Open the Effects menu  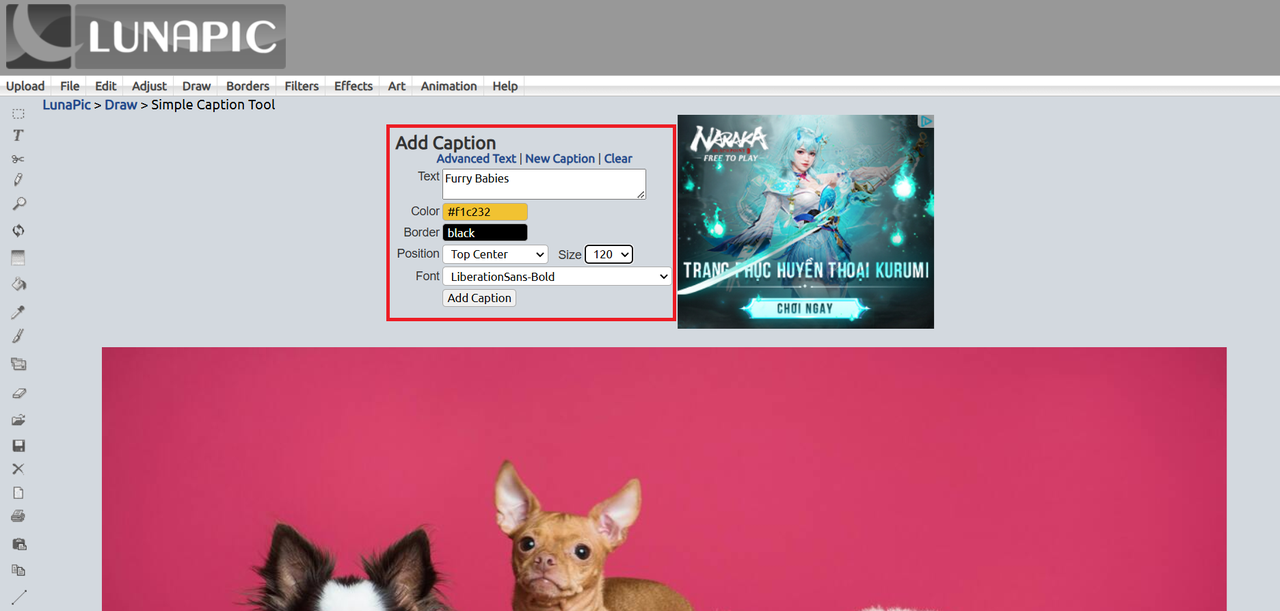click(x=354, y=86)
